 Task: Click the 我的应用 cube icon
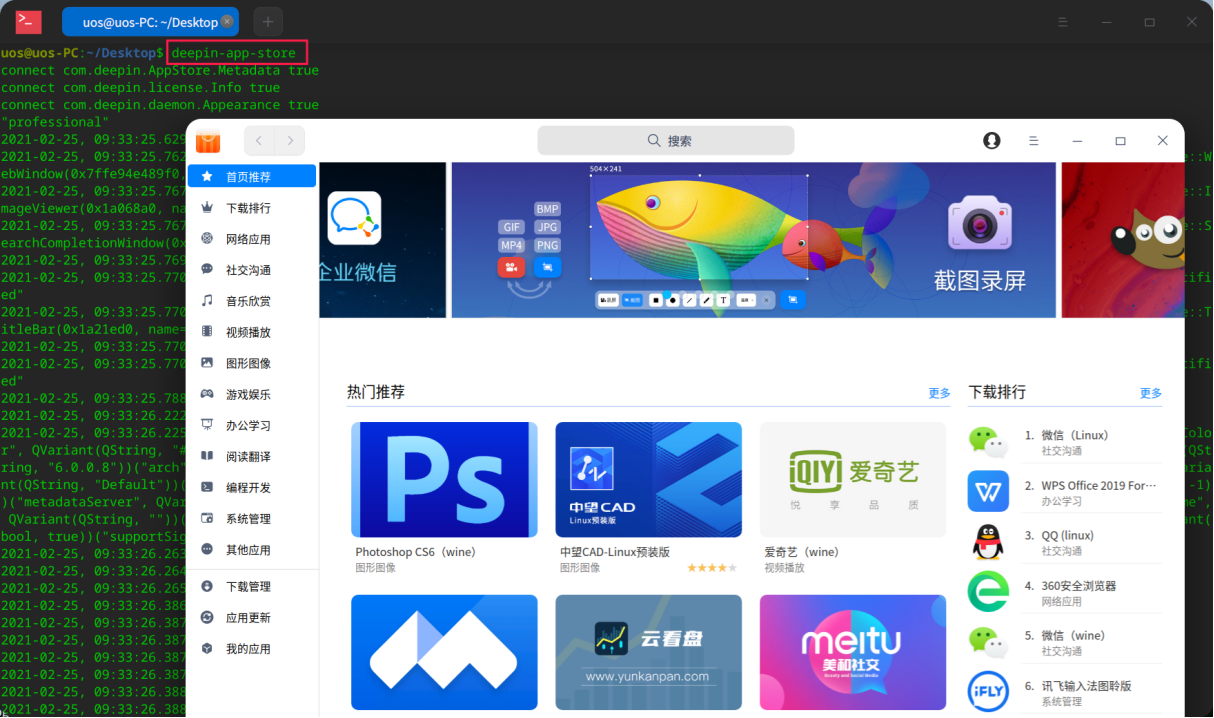tap(207, 648)
